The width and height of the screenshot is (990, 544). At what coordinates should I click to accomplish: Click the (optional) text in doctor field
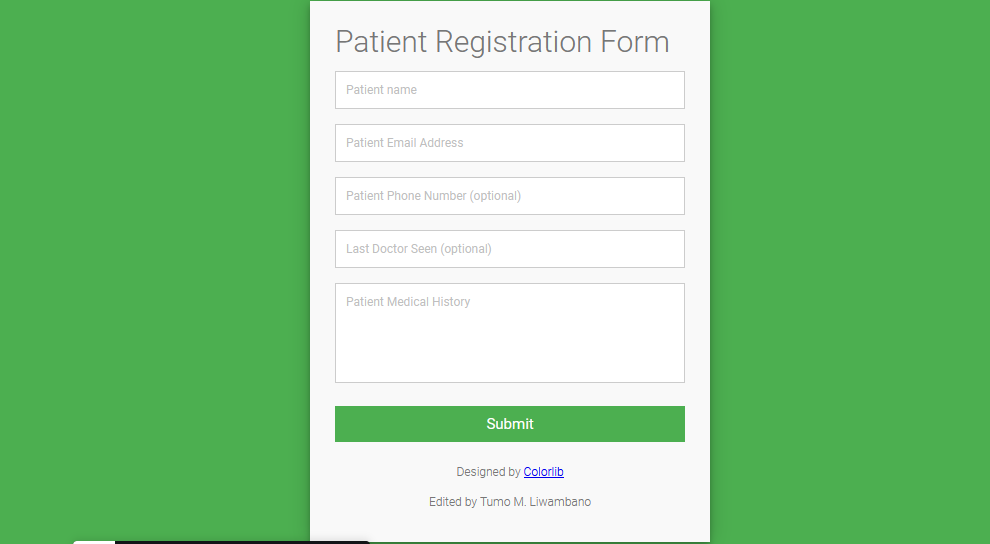pos(466,249)
